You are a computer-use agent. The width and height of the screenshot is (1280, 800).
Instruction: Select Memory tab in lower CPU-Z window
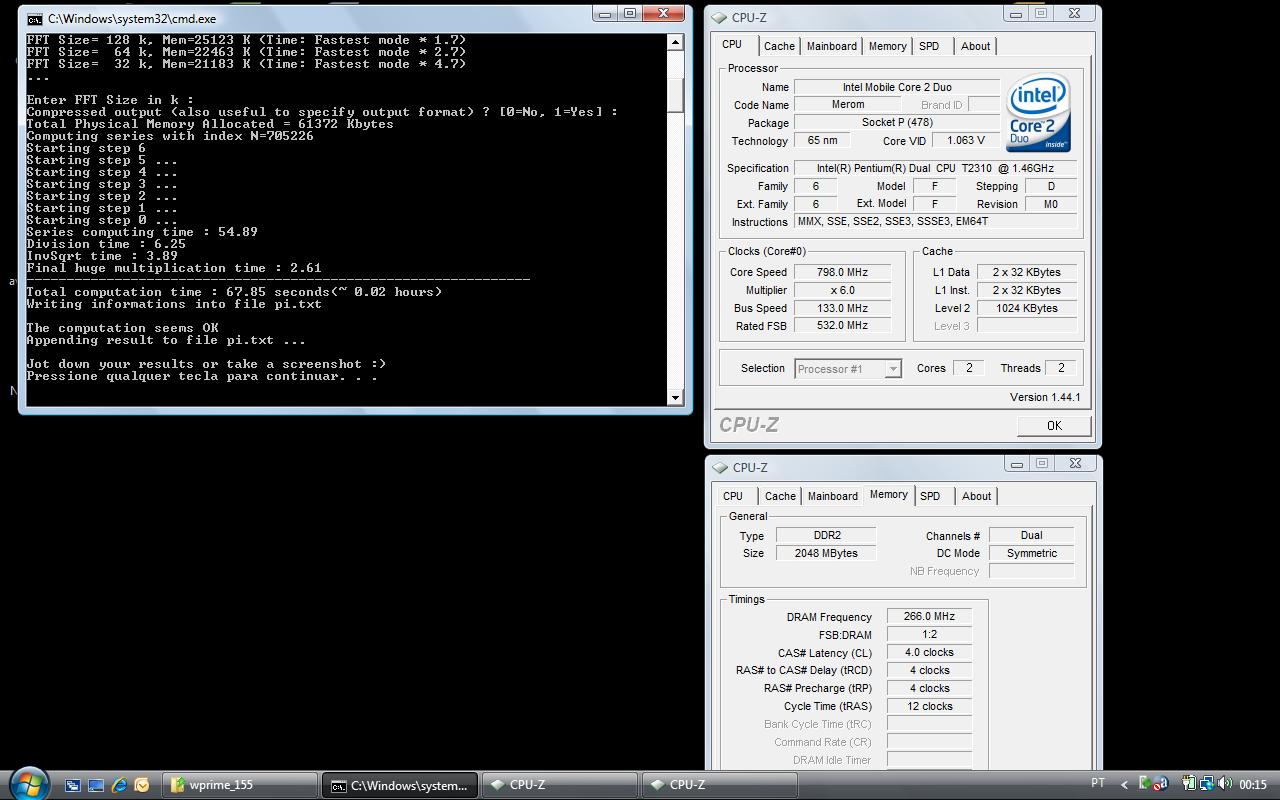click(x=888, y=495)
